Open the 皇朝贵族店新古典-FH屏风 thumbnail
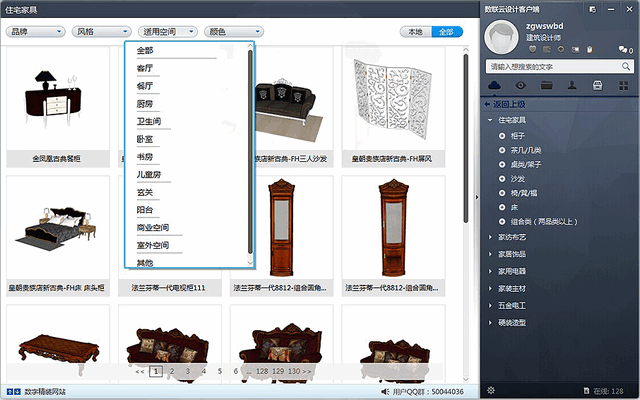The width and height of the screenshot is (640, 400). [x=393, y=98]
